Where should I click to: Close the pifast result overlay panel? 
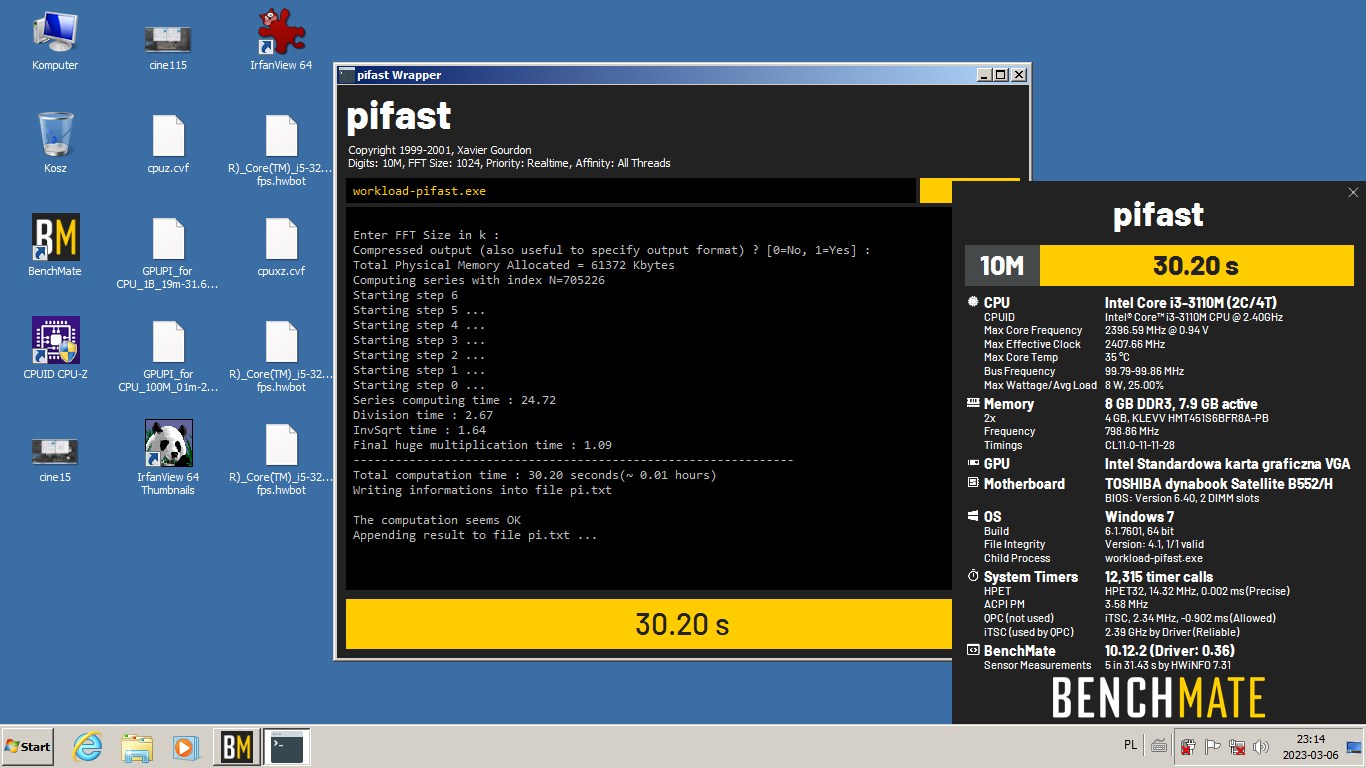(1353, 193)
